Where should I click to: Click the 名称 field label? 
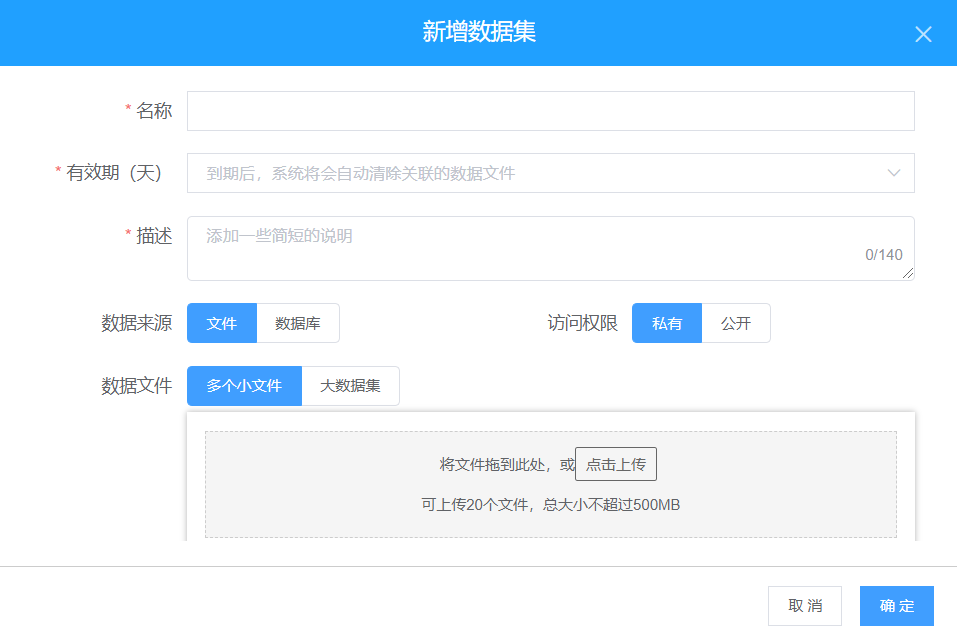(154, 111)
